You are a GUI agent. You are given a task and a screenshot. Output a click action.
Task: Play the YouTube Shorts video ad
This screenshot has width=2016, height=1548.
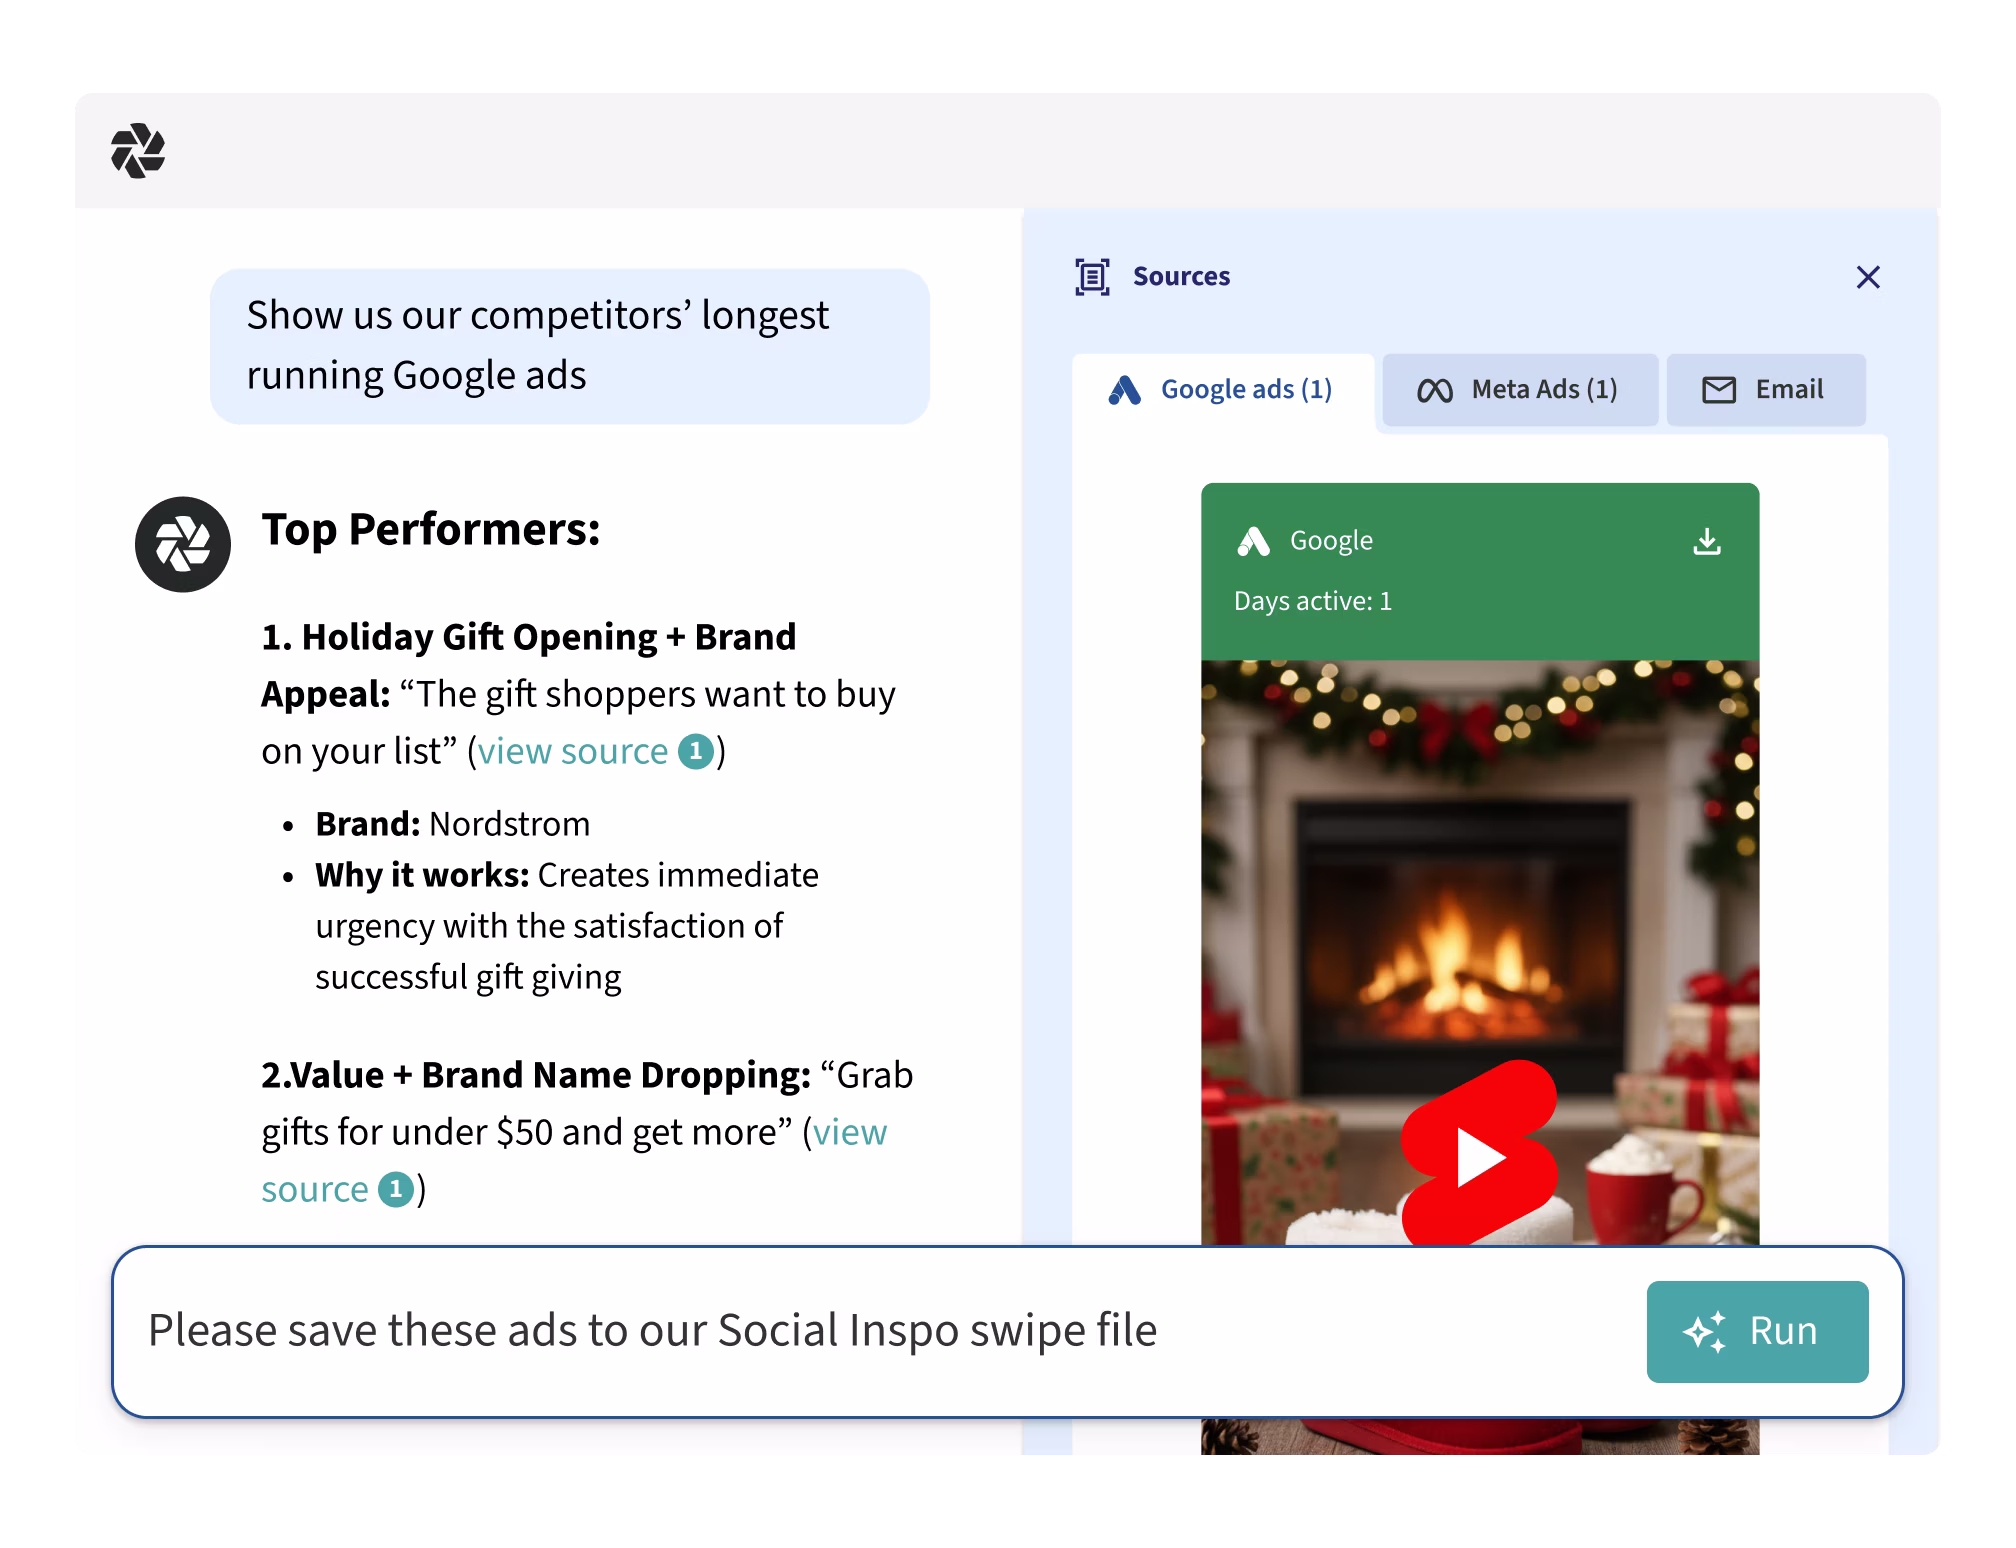tap(1478, 1156)
